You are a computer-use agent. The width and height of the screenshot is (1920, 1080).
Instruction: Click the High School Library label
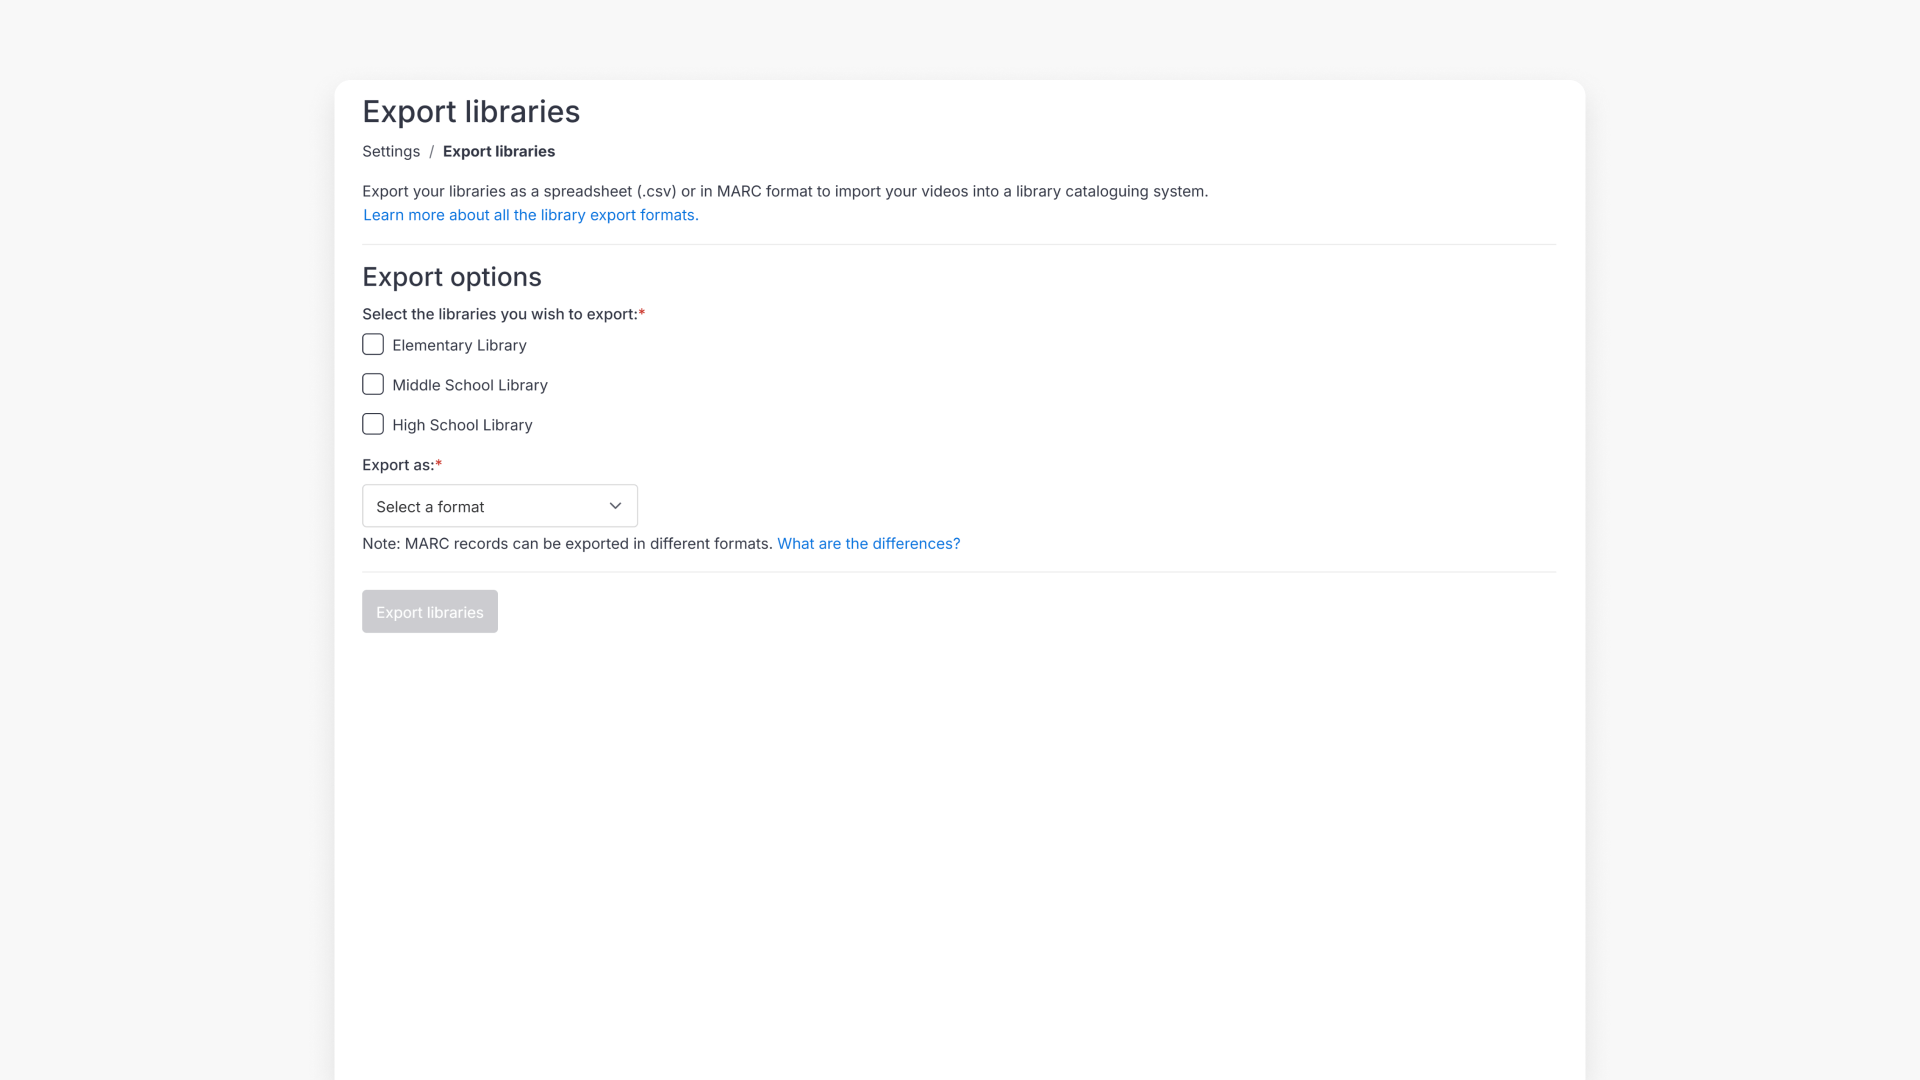462,424
